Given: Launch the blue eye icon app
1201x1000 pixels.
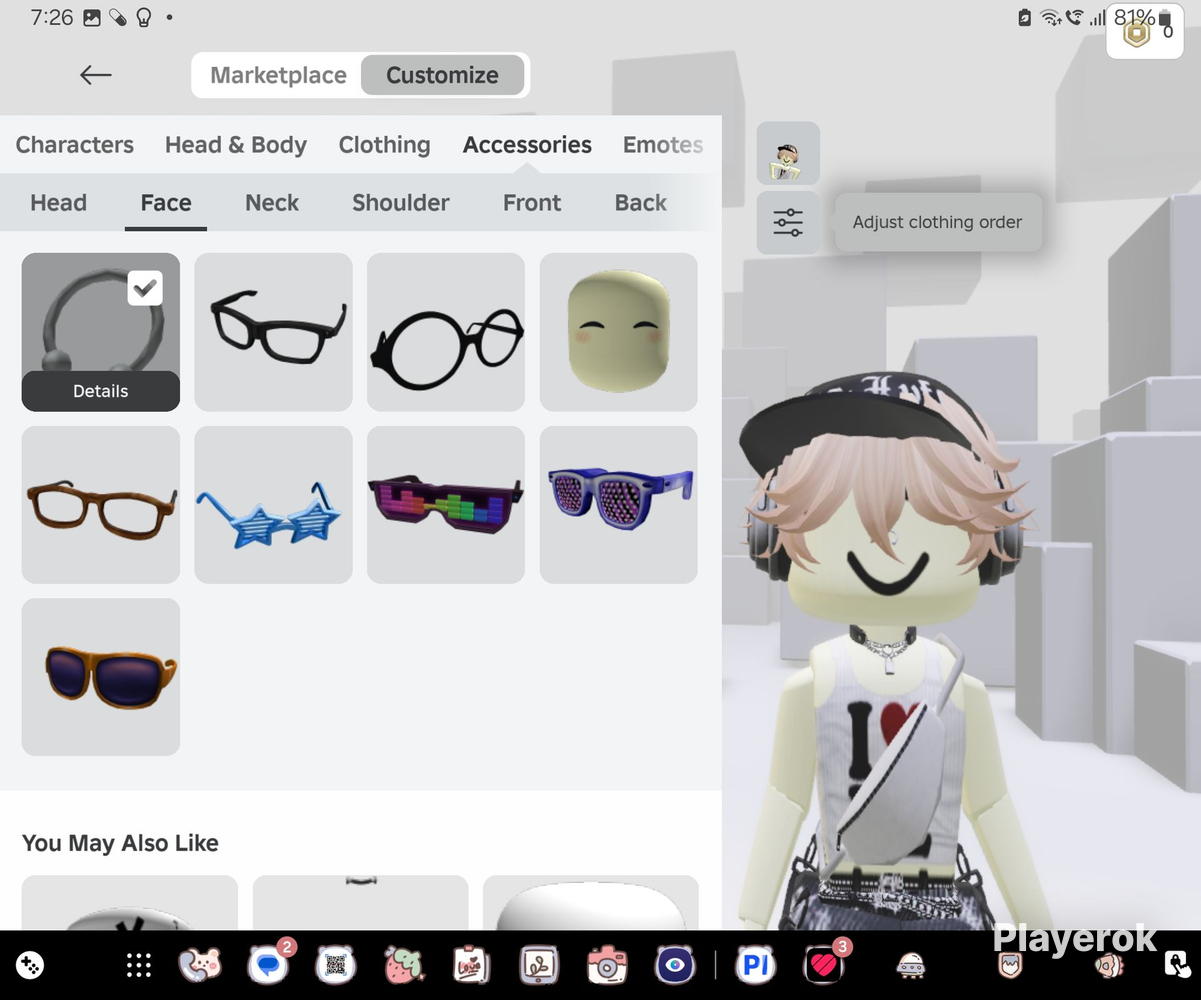Looking at the screenshot, I should point(674,966).
